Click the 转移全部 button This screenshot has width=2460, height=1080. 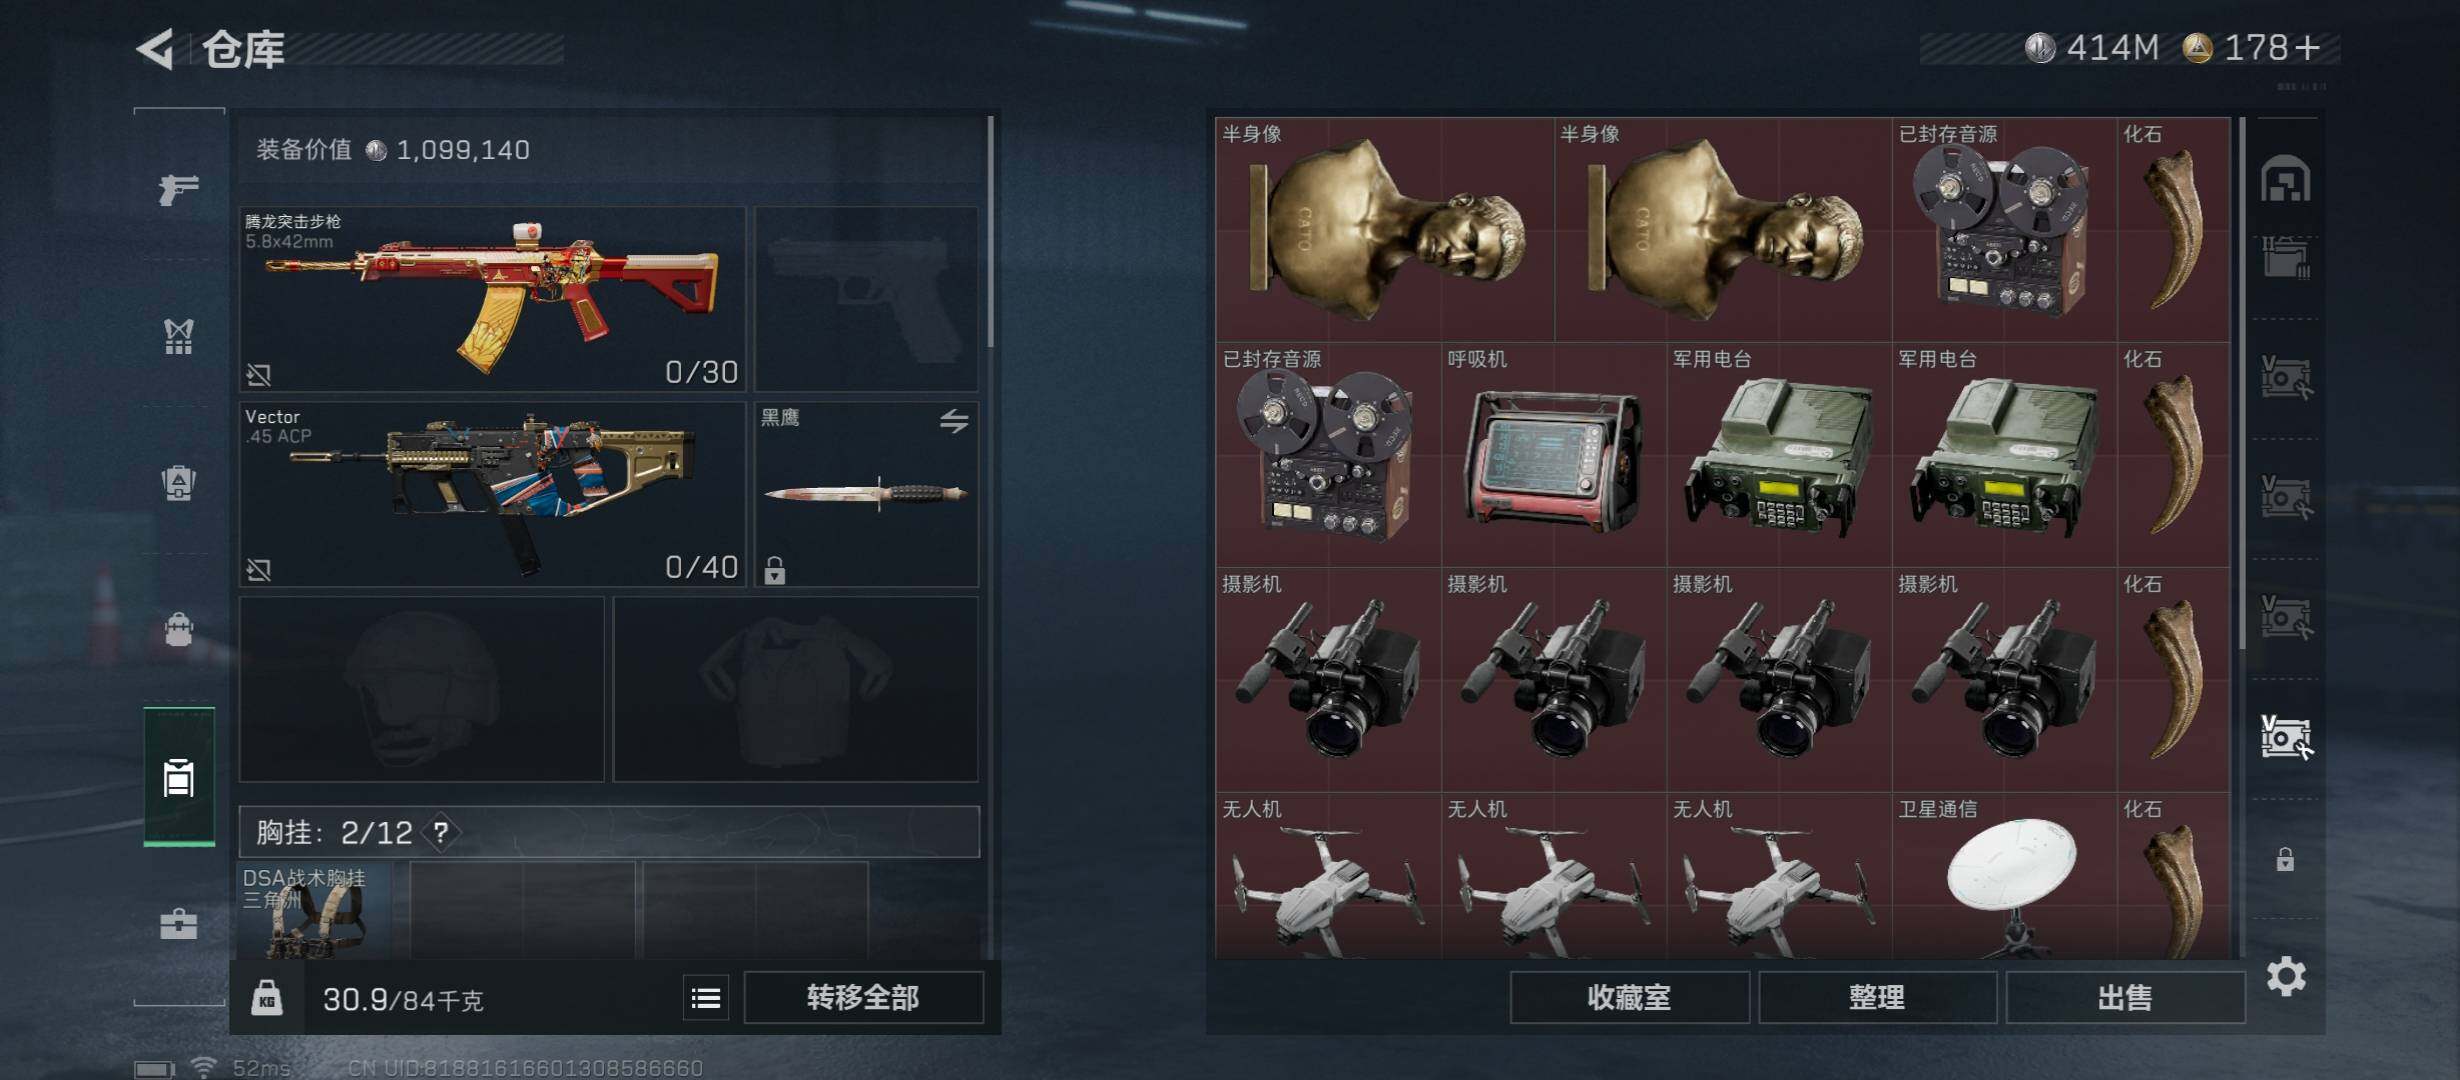pyautogui.click(x=864, y=997)
